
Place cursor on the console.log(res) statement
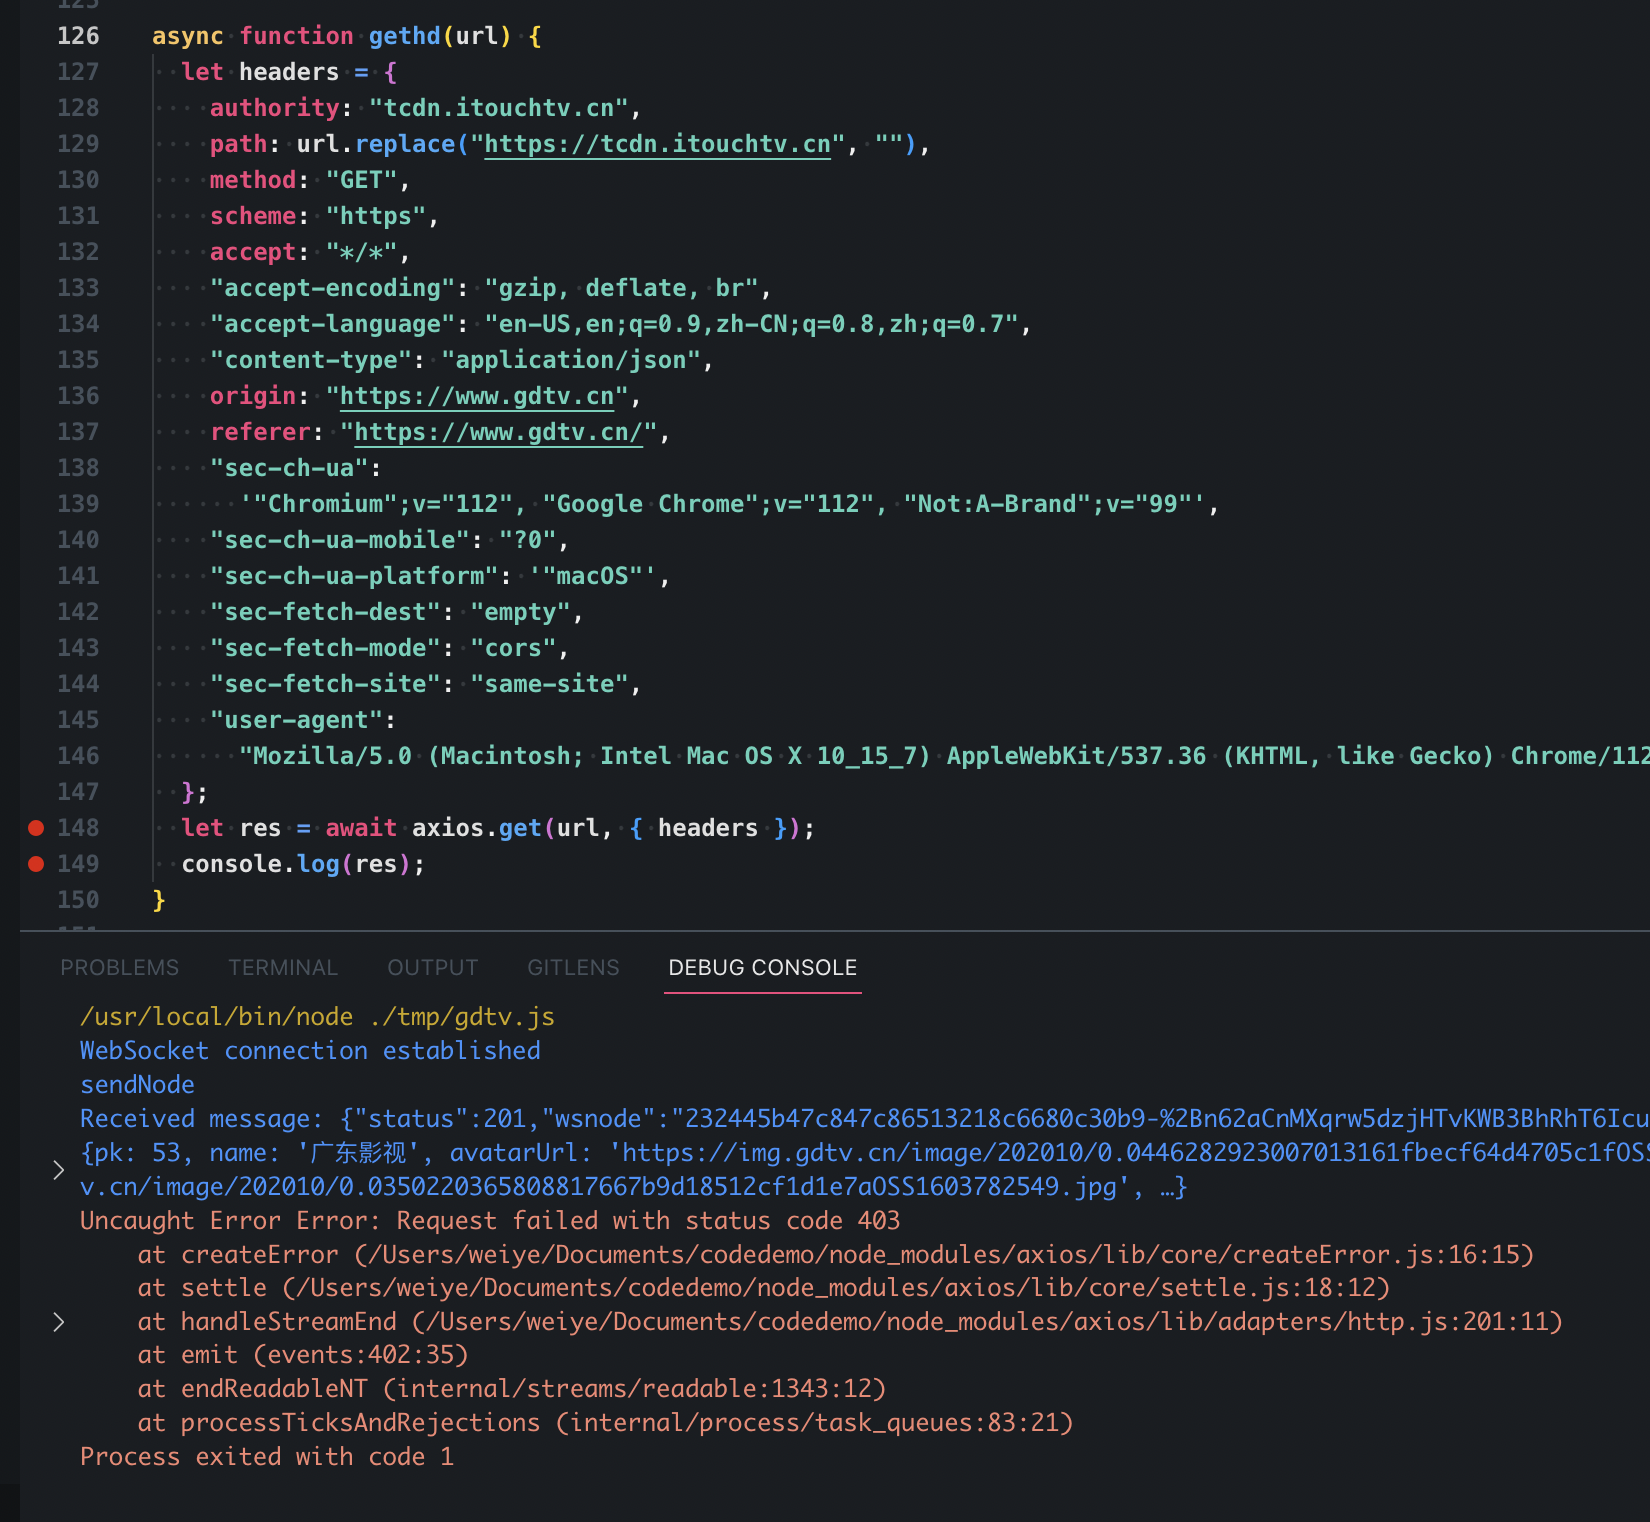click(300, 863)
